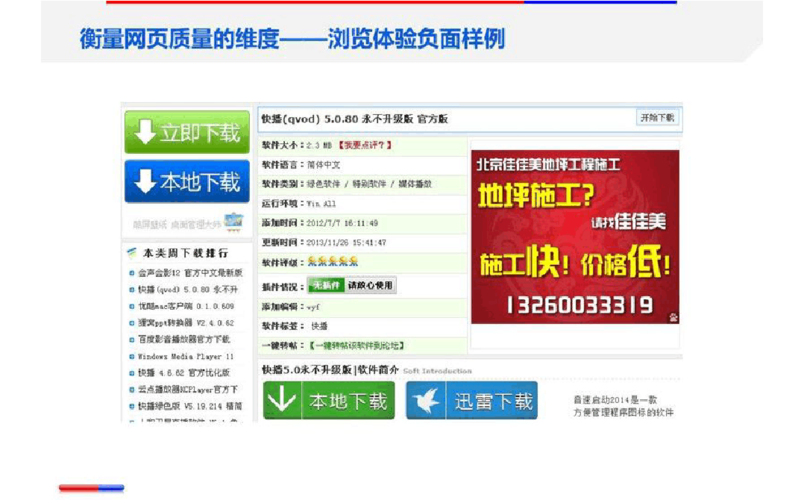Click the small paw icon on the ad corner
This screenshot has width=801, height=500.
click(673, 318)
